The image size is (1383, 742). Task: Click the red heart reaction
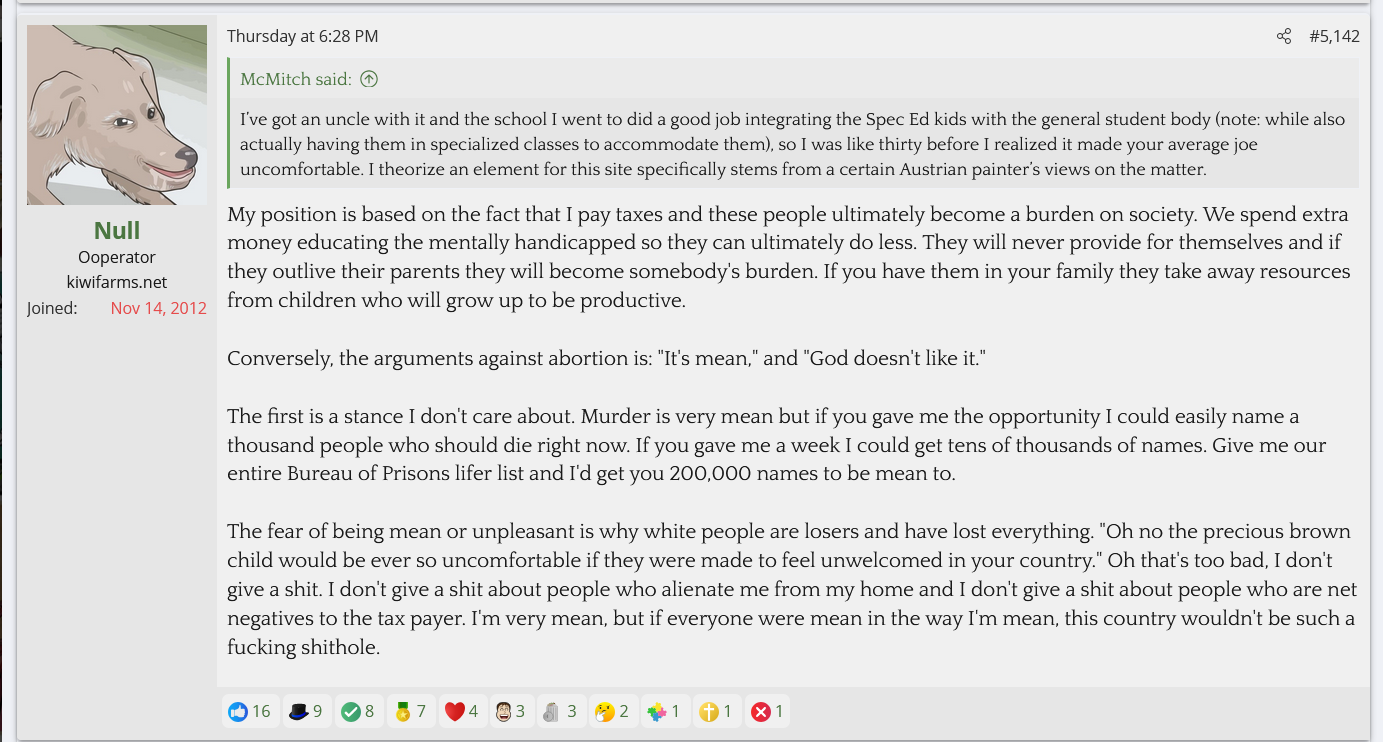tap(461, 712)
